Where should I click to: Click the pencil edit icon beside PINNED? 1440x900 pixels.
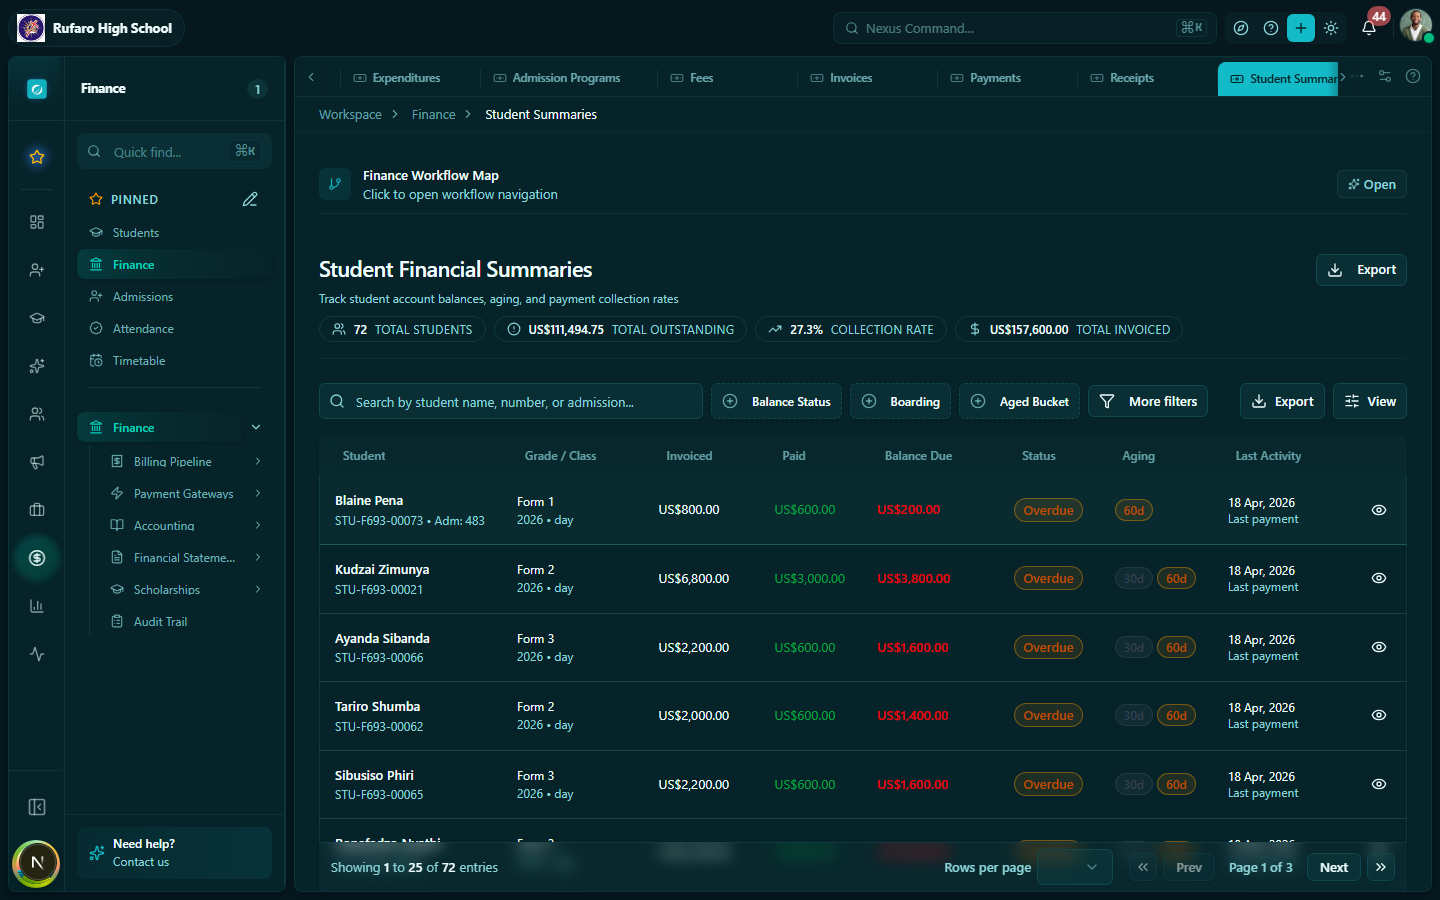tap(250, 199)
